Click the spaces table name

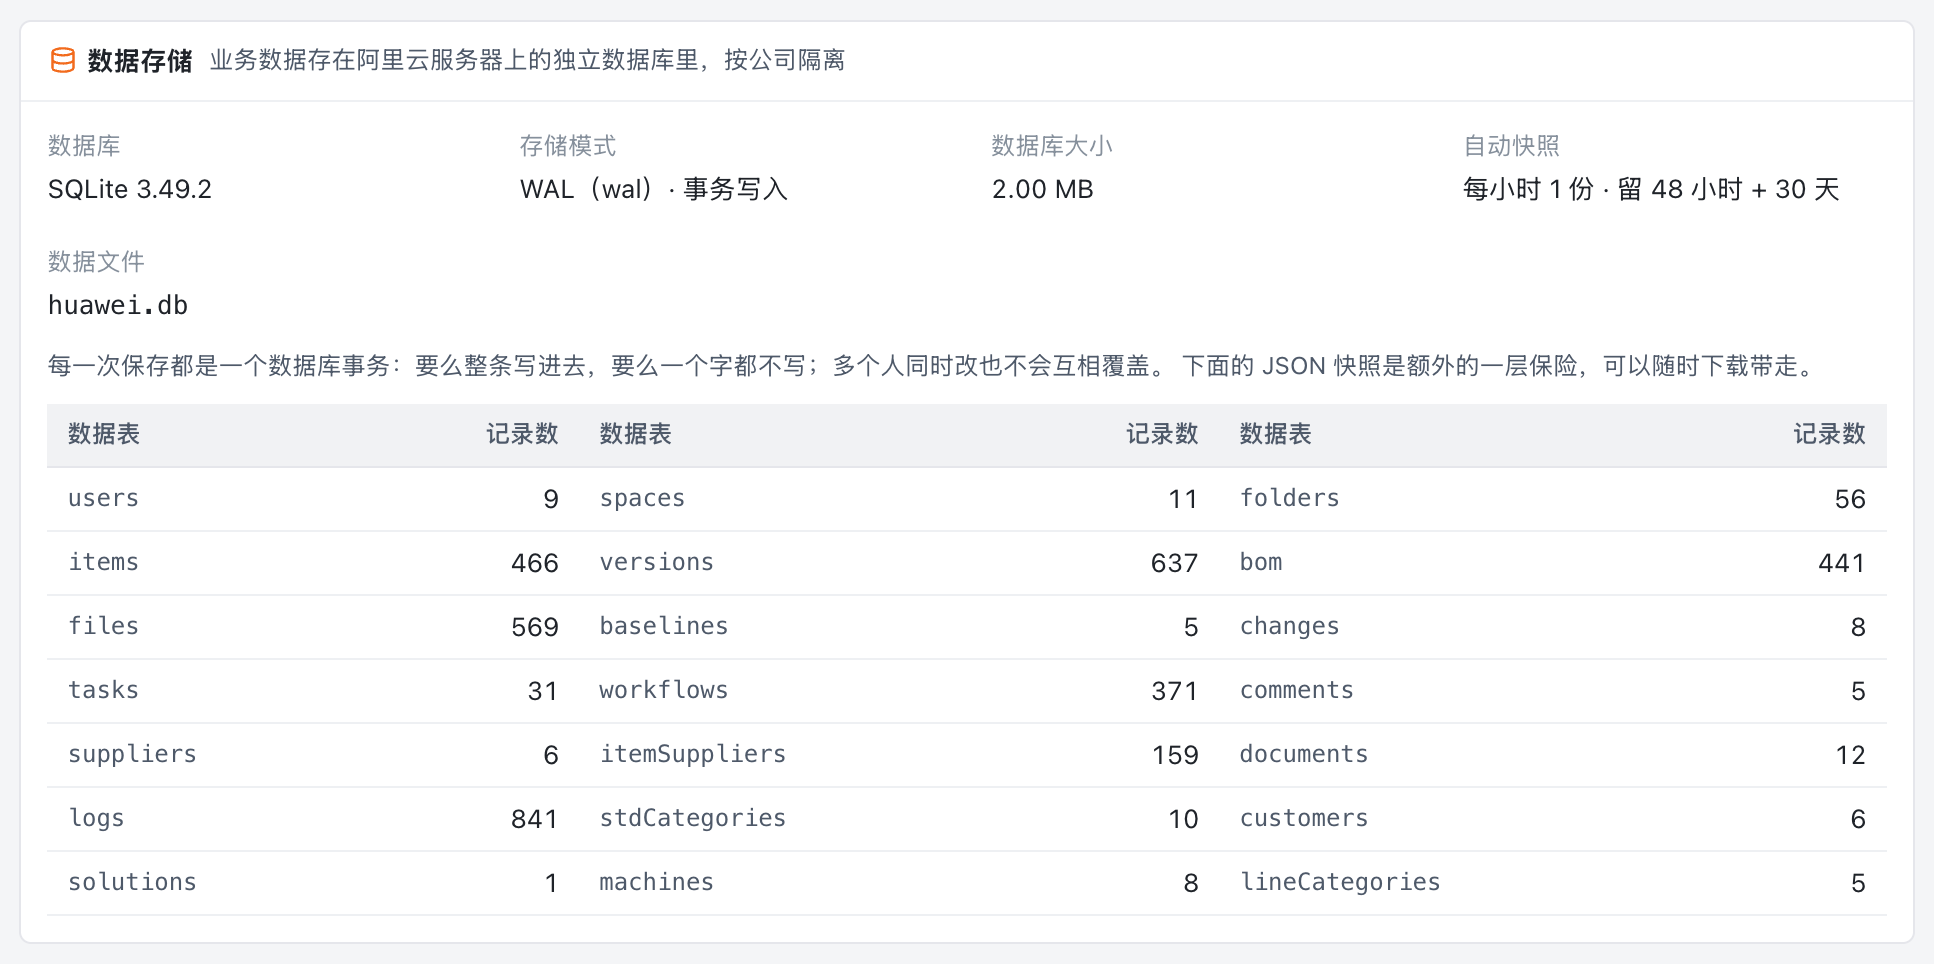[x=642, y=498]
